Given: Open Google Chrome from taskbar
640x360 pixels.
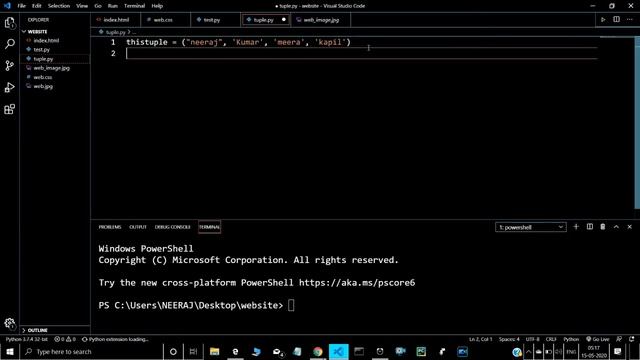Looking at the screenshot, I should pos(318,351).
